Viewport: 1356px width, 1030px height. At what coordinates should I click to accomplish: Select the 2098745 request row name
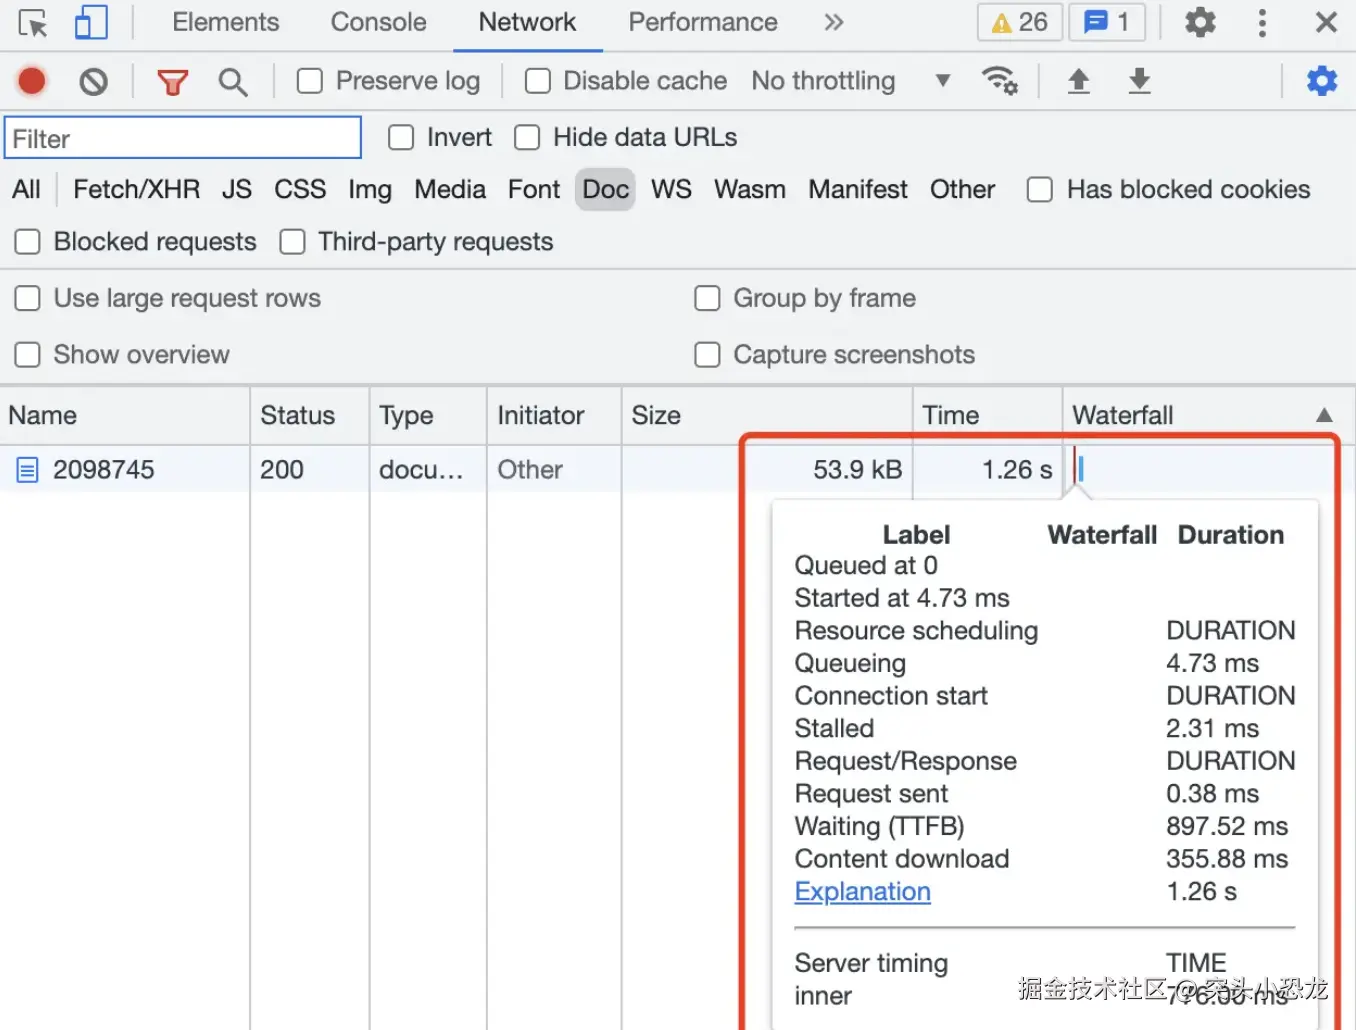pos(104,469)
